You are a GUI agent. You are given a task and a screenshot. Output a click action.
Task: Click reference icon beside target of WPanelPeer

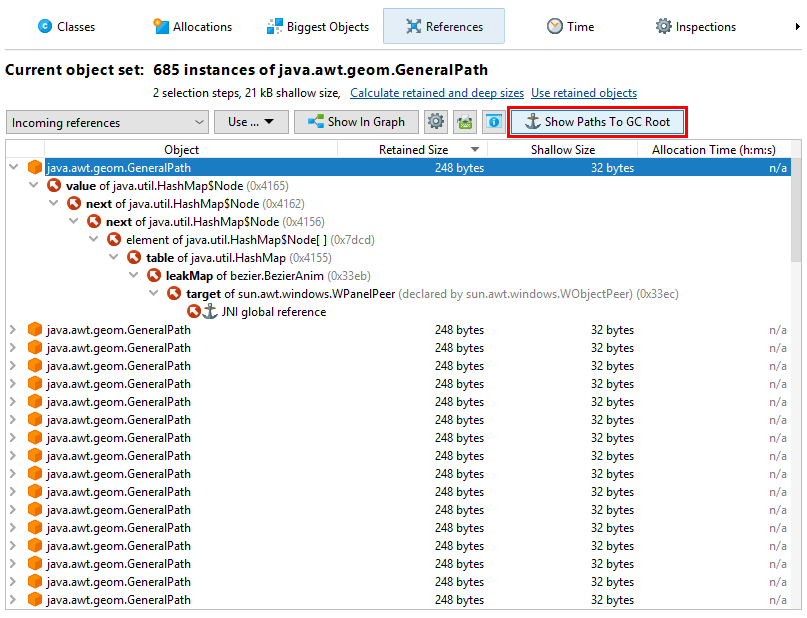174,294
